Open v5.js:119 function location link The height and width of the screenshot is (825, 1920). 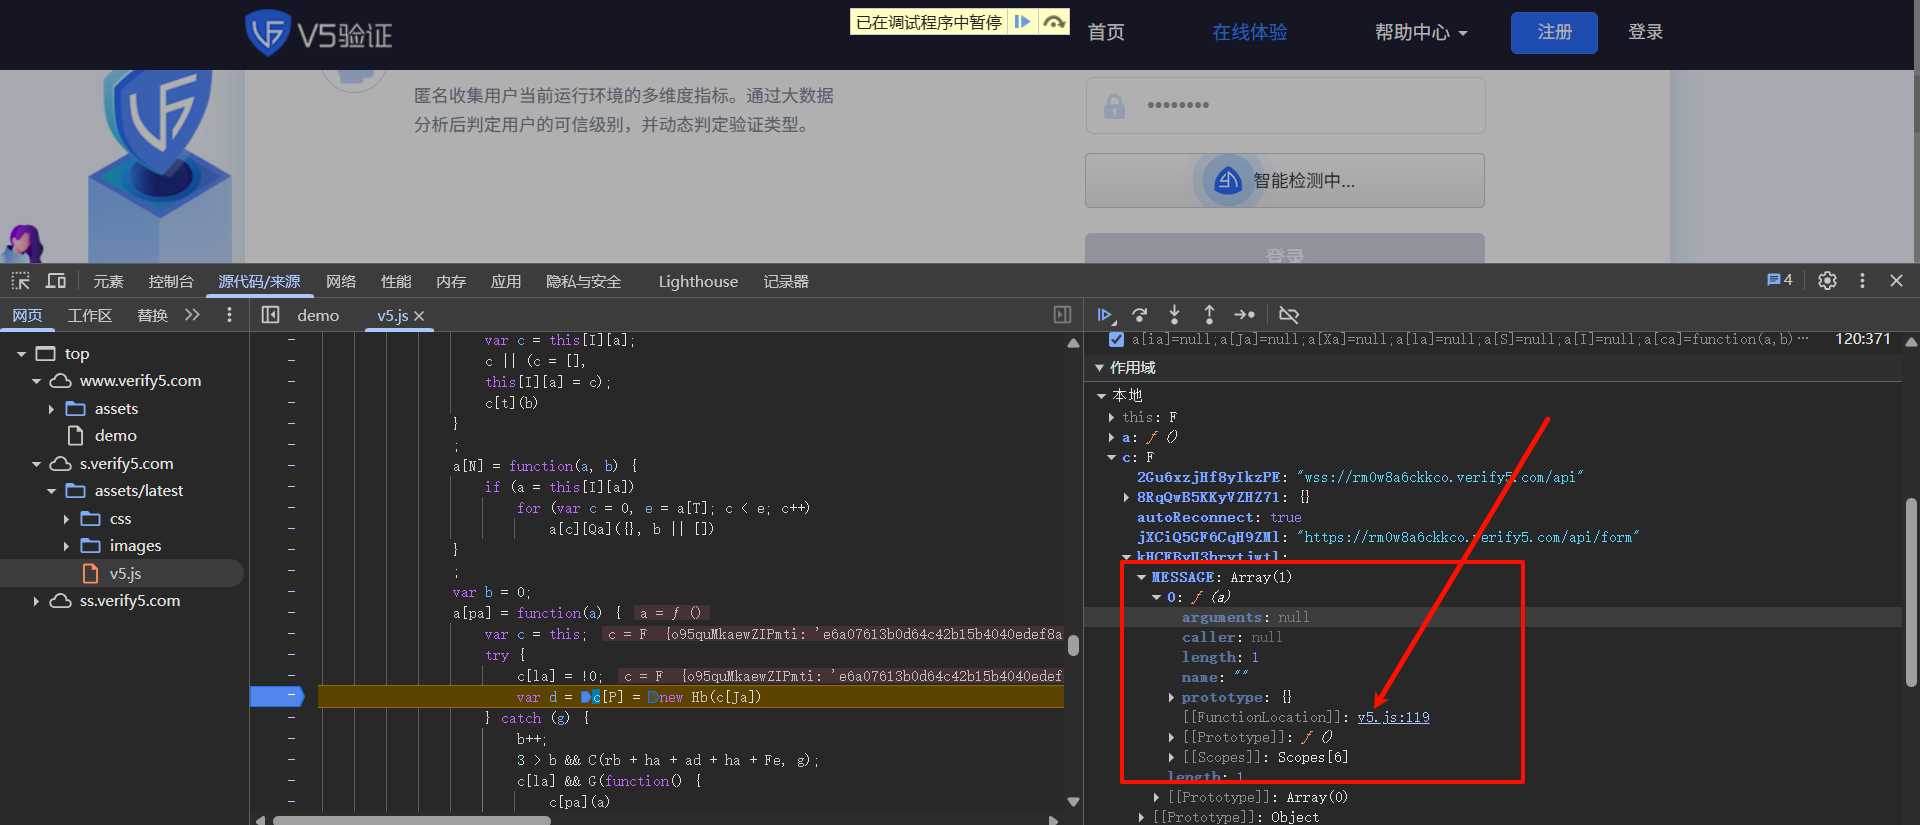(x=1393, y=717)
